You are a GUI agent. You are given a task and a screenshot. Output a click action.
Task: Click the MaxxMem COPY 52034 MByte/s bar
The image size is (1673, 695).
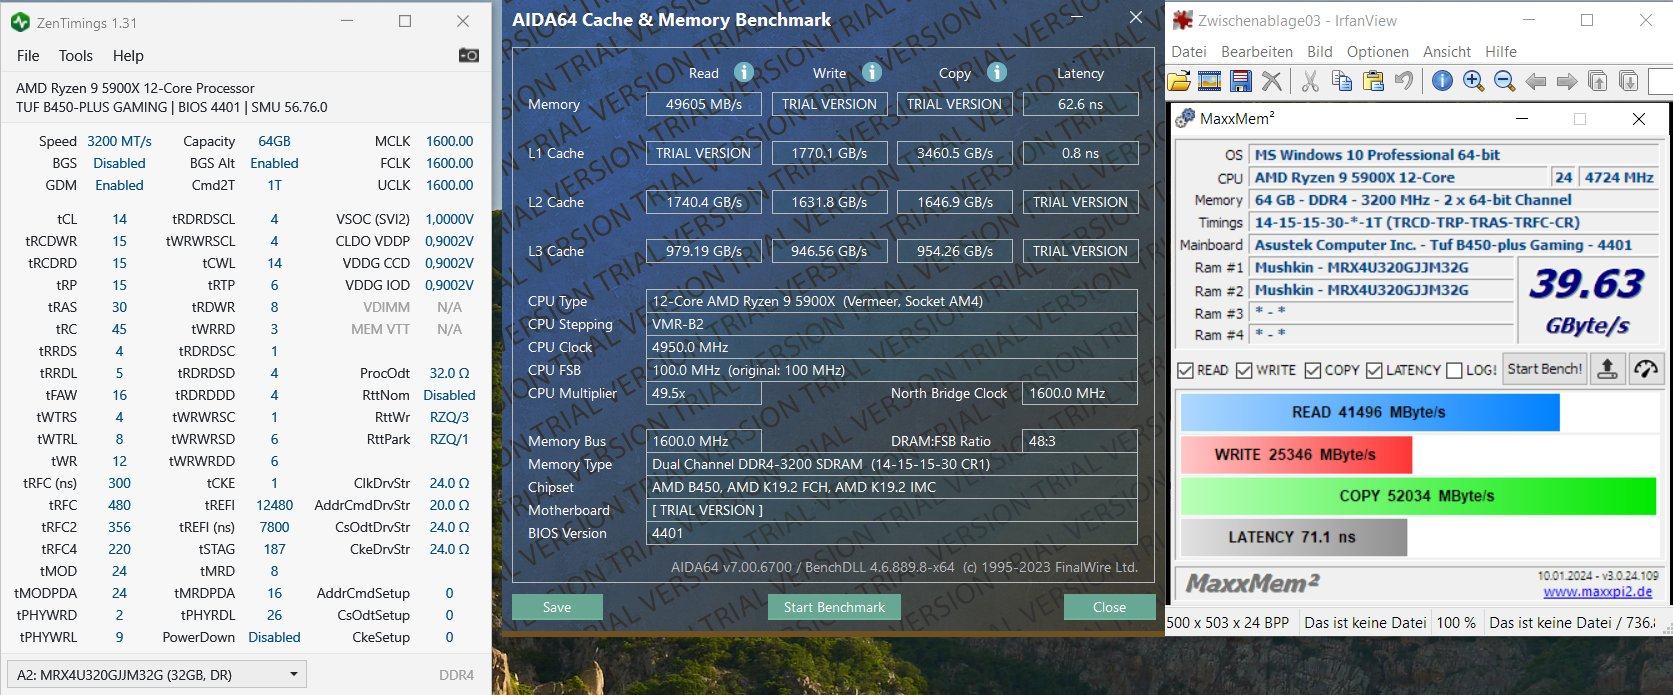[1418, 496]
